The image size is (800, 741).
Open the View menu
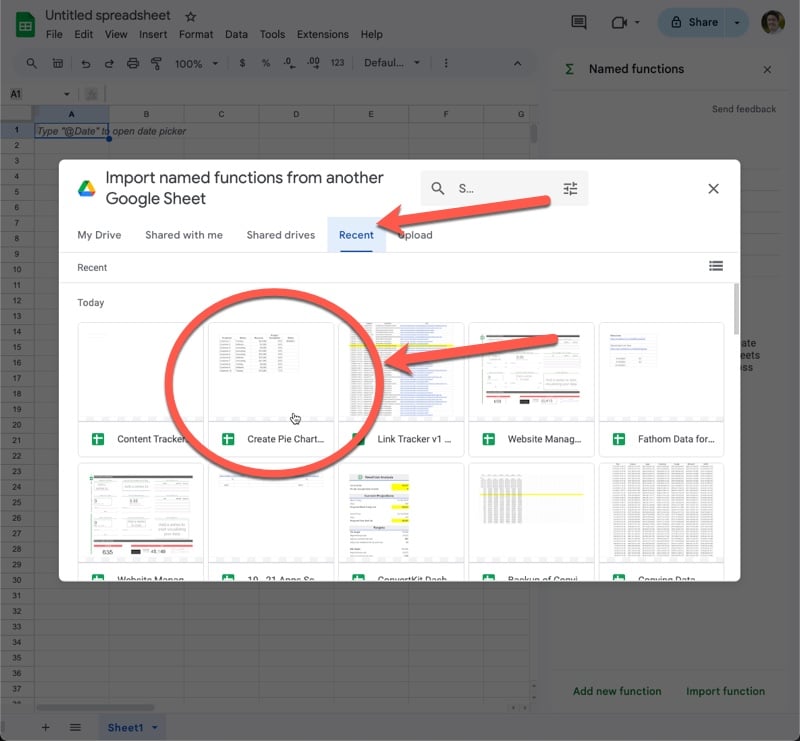pos(116,34)
